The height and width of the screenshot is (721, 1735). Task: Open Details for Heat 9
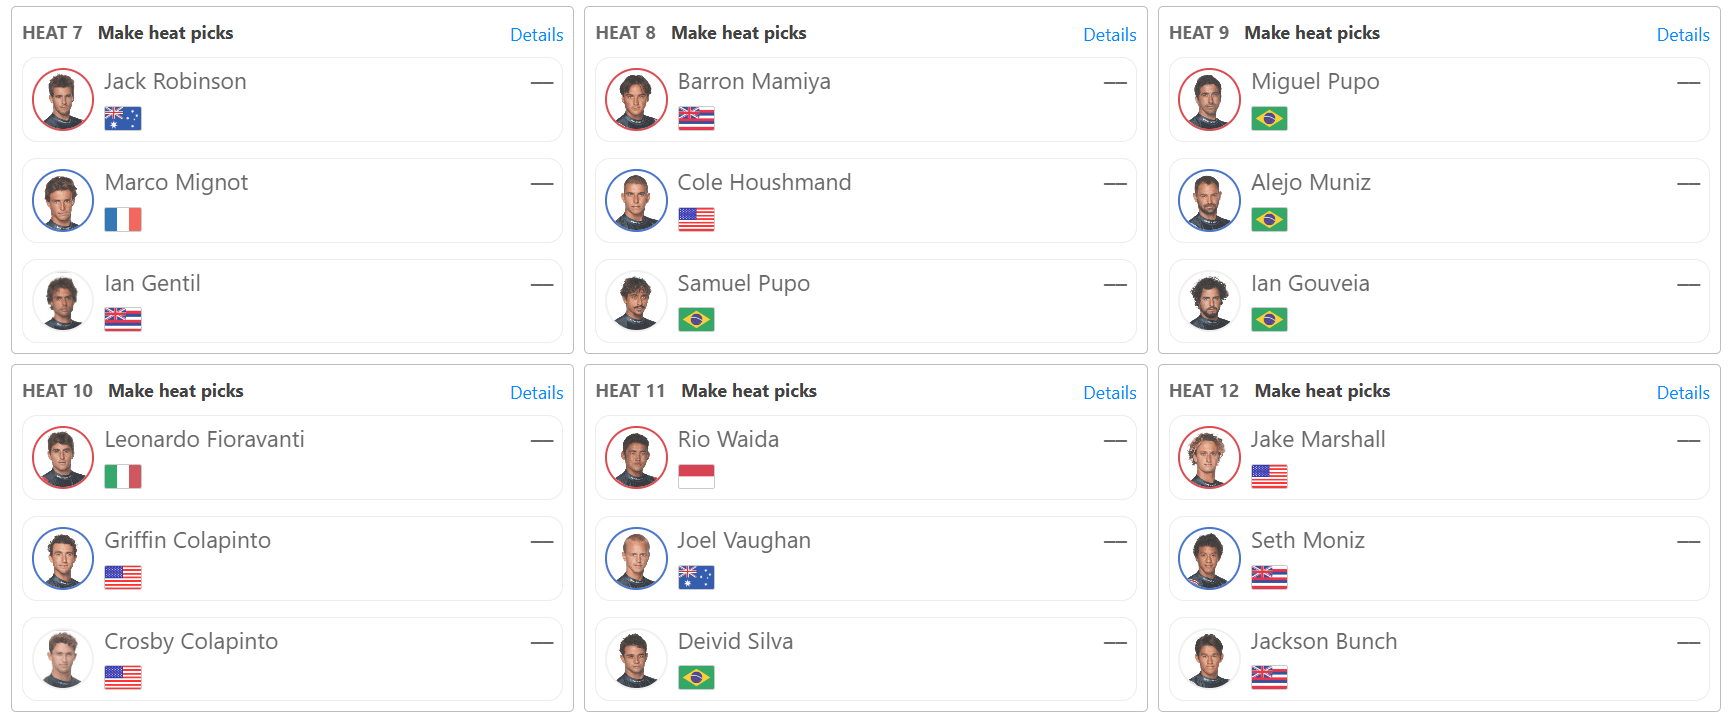[x=1683, y=35]
